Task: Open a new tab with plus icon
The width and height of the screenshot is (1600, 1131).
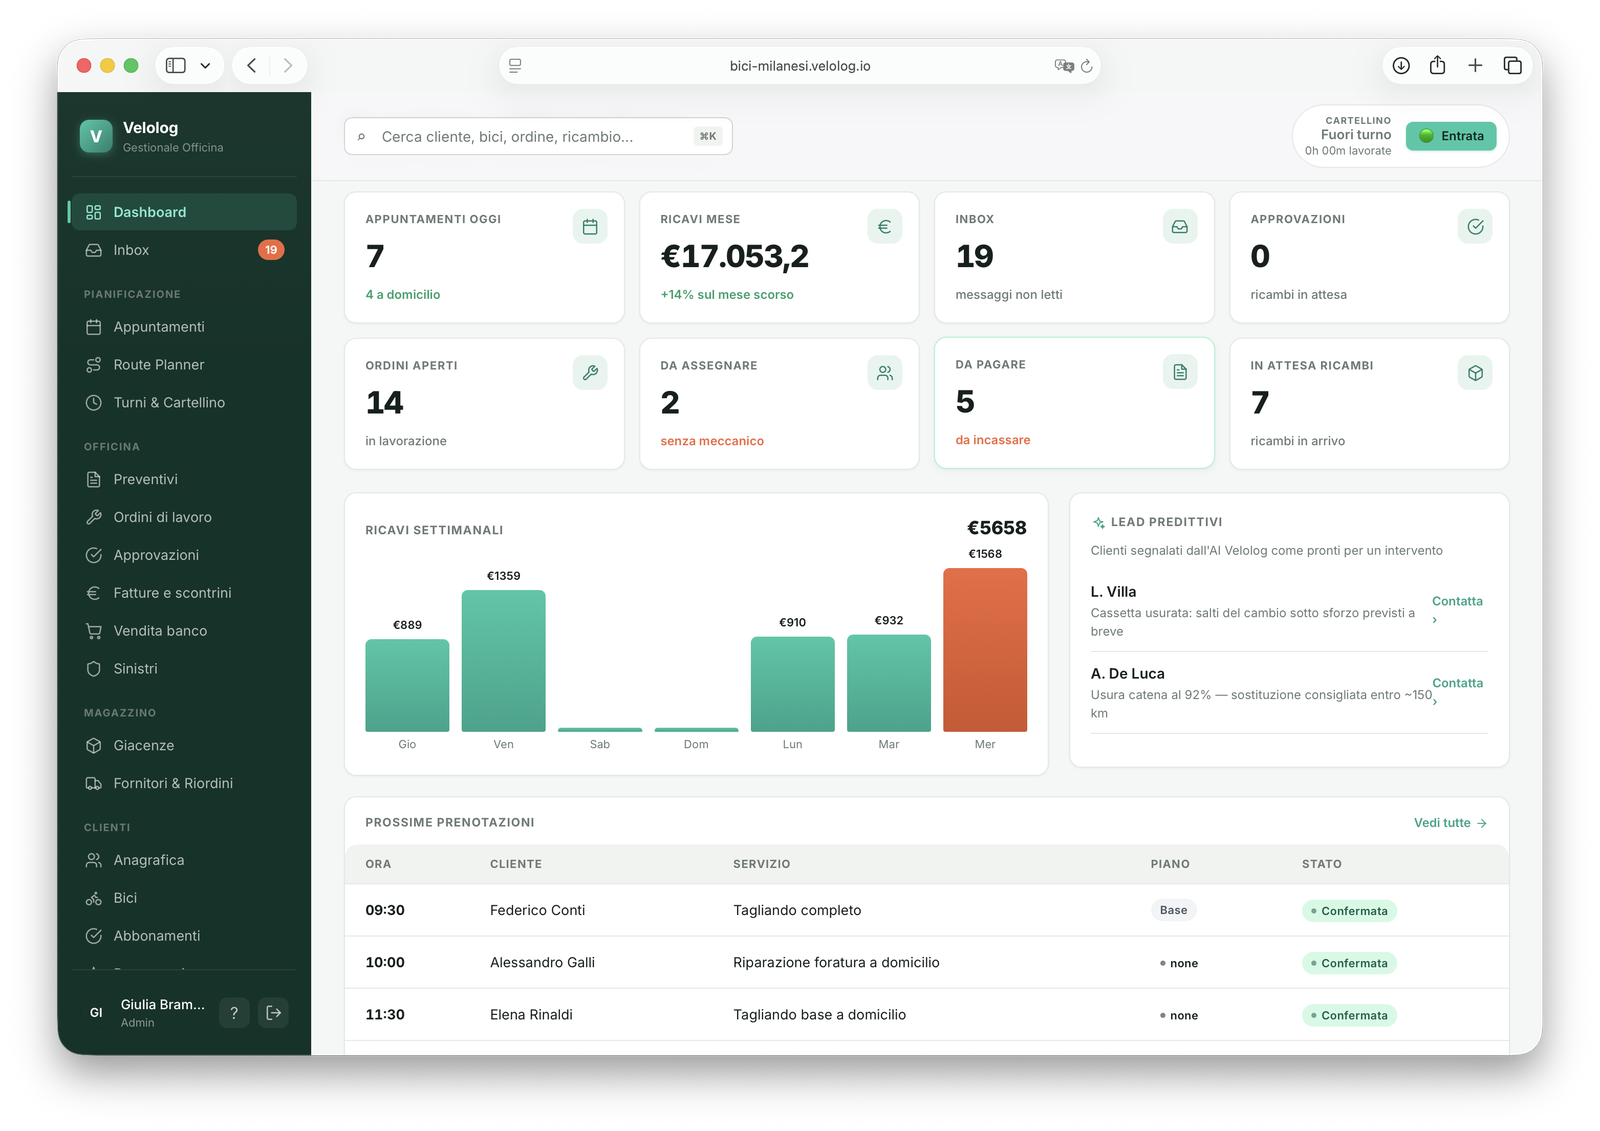Action: [x=1475, y=66]
